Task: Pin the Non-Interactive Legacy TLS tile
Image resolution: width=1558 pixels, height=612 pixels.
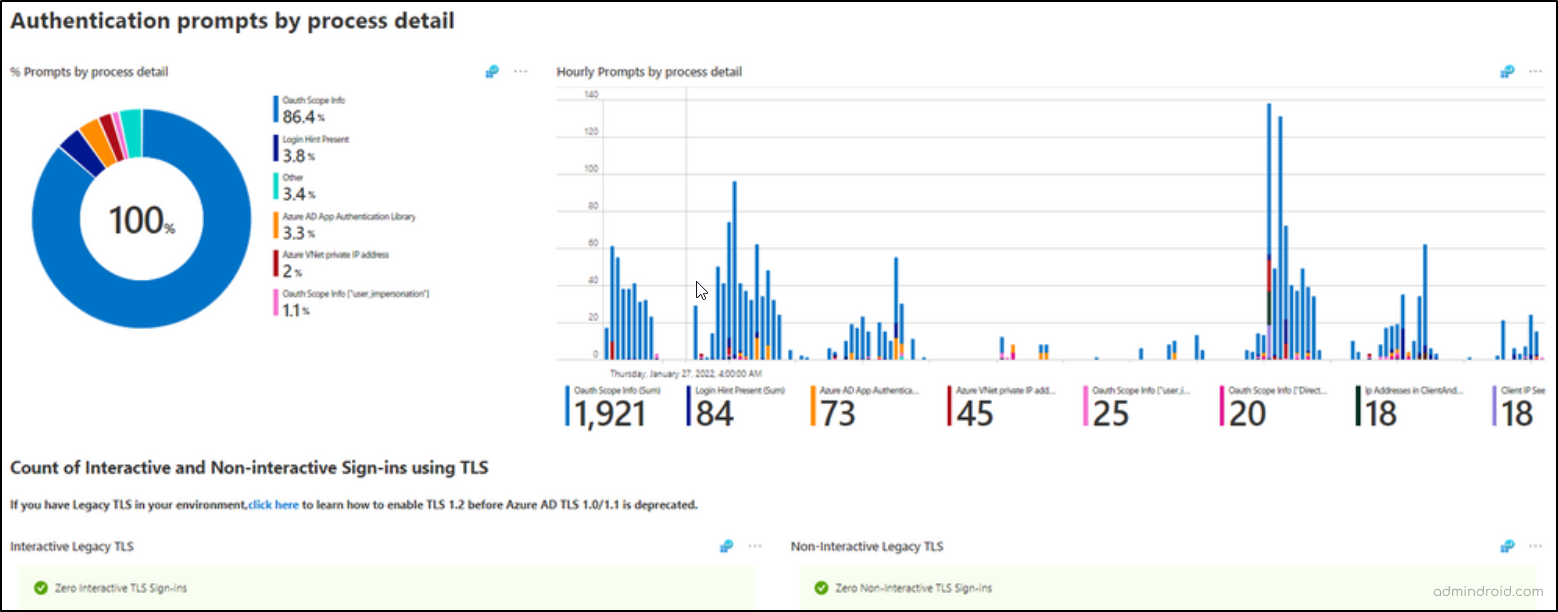Action: 1506,546
